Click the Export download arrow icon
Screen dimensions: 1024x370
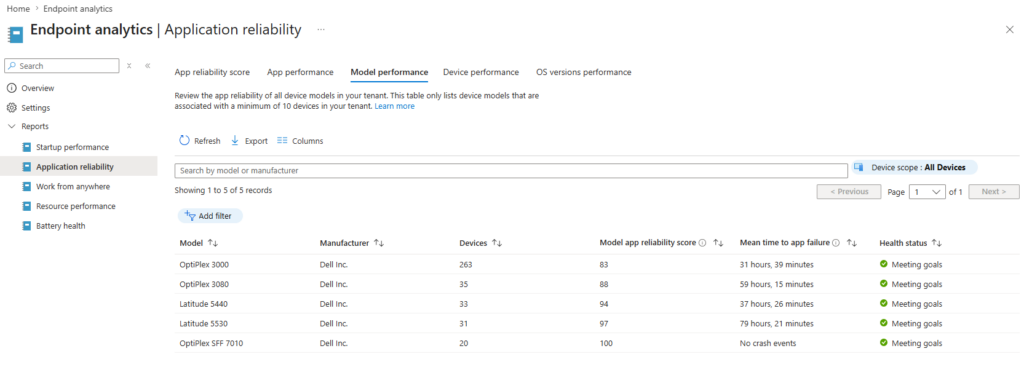235,140
